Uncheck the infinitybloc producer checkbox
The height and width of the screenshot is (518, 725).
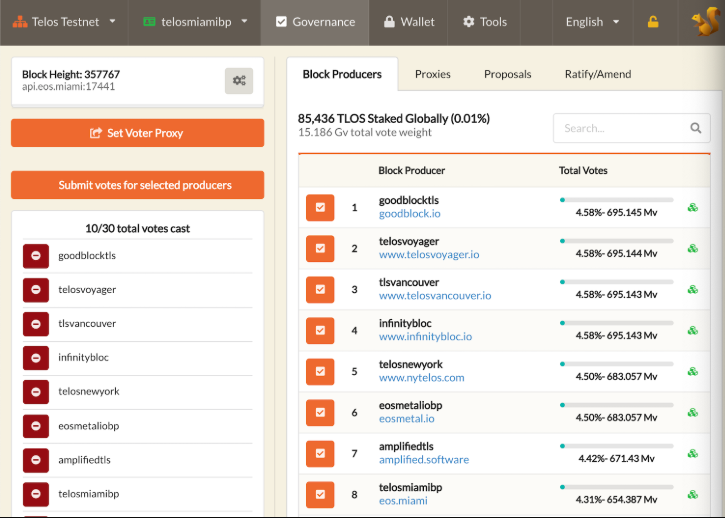point(320,330)
